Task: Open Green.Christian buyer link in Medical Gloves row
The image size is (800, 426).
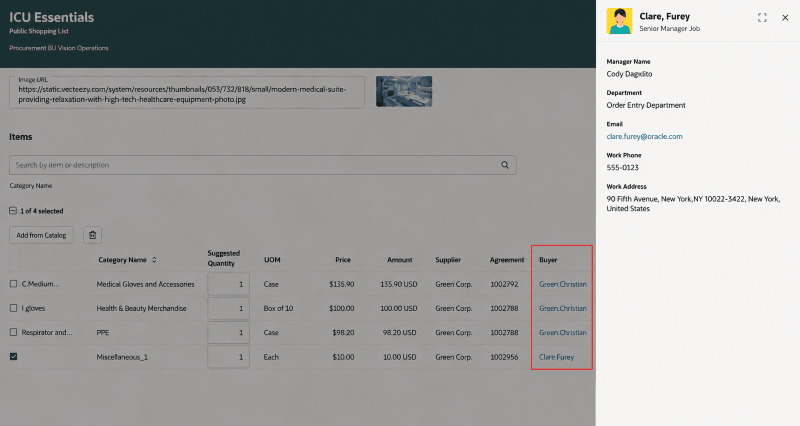Action: coord(563,284)
